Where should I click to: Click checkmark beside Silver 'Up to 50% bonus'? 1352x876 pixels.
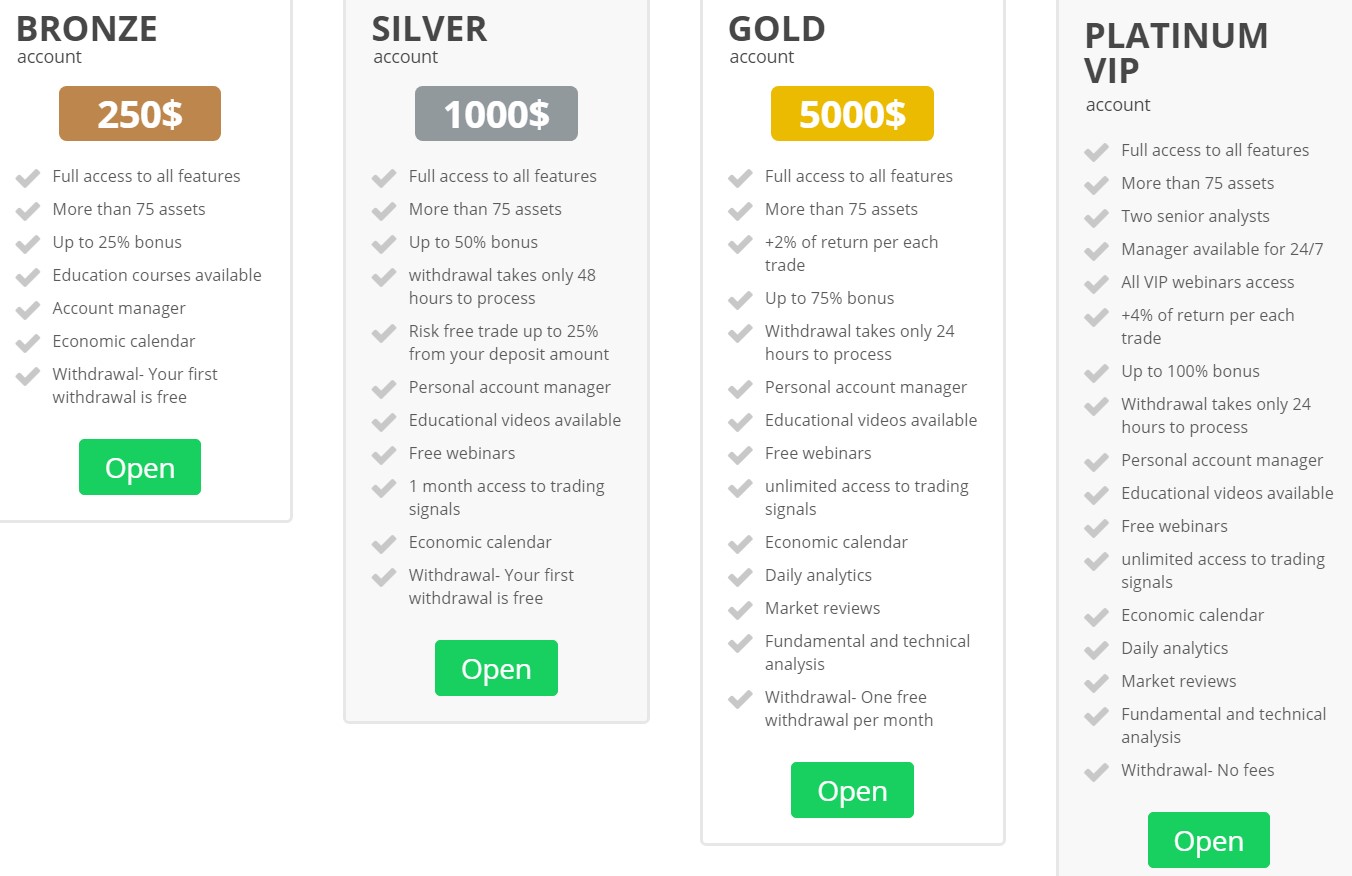(x=384, y=244)
